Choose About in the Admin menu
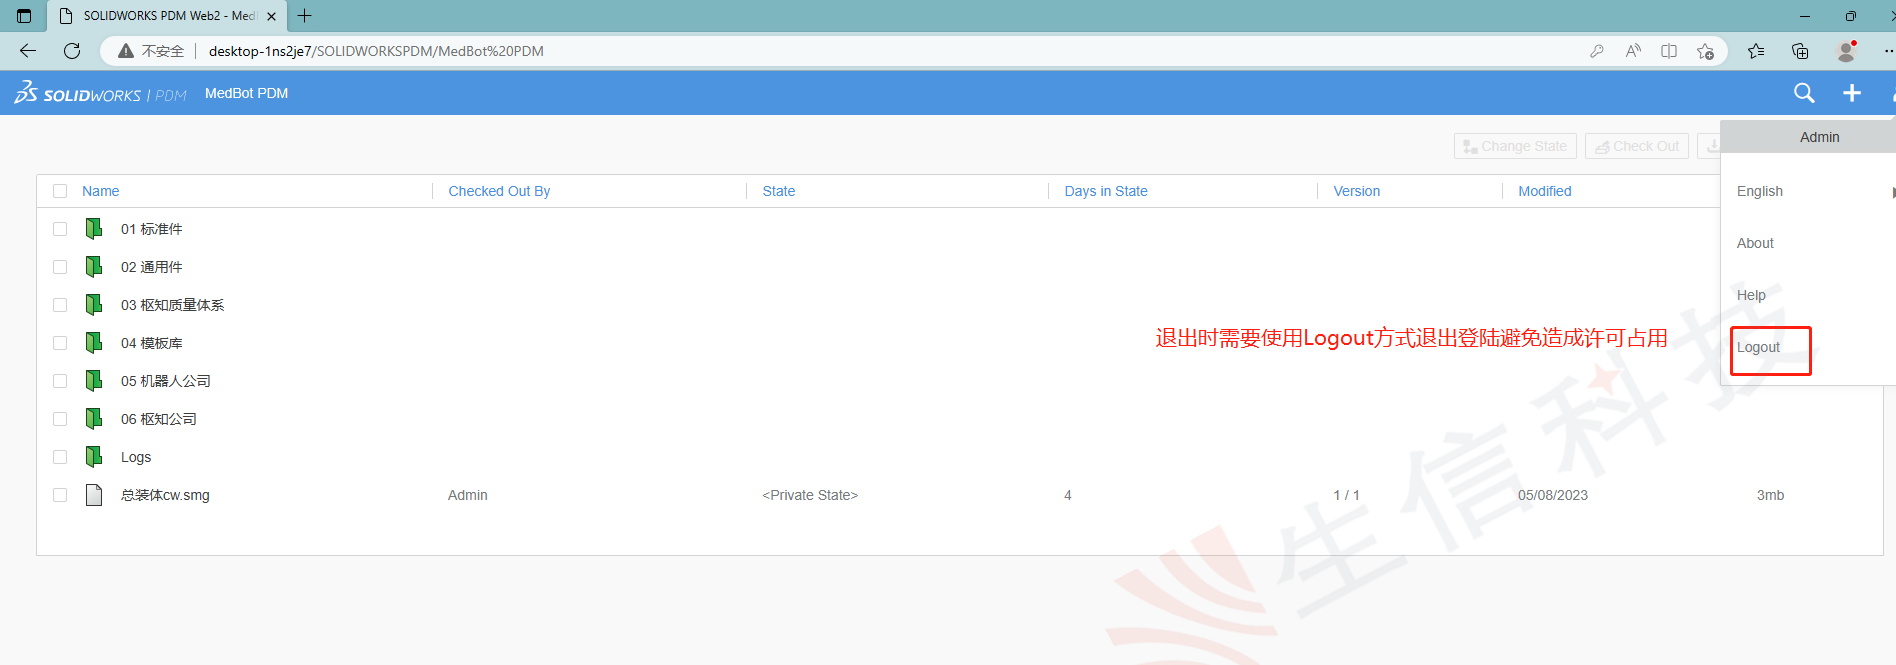 (x=1755, y=243)
